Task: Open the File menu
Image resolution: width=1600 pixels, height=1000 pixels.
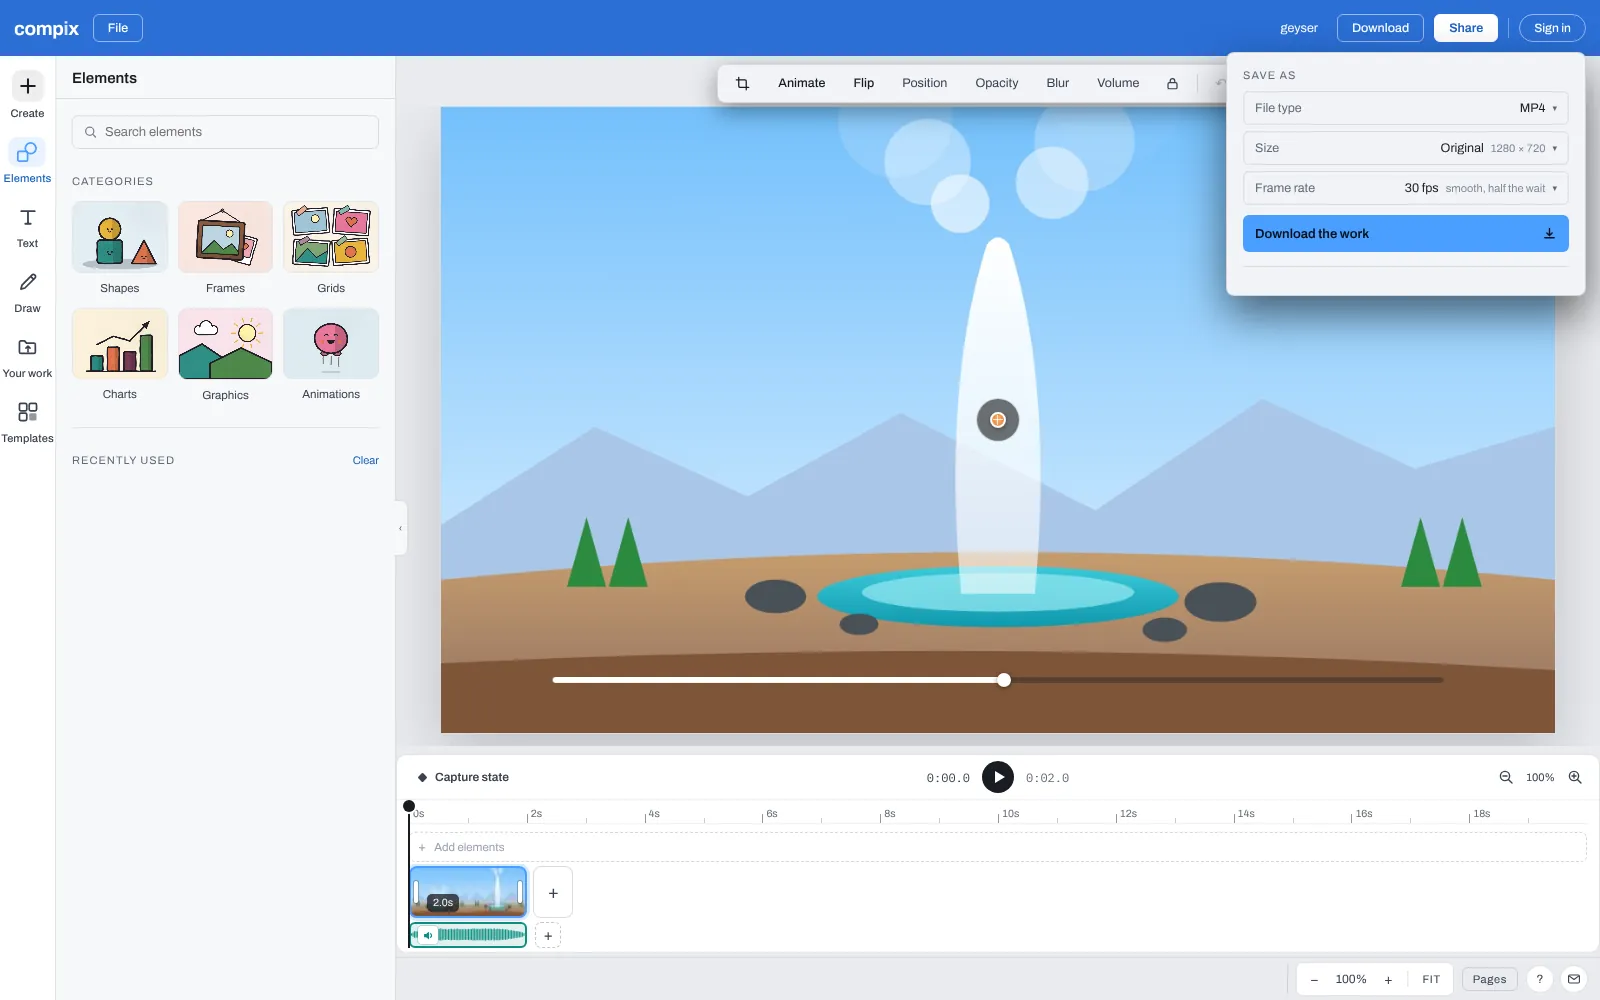Action: pos(118,28)
